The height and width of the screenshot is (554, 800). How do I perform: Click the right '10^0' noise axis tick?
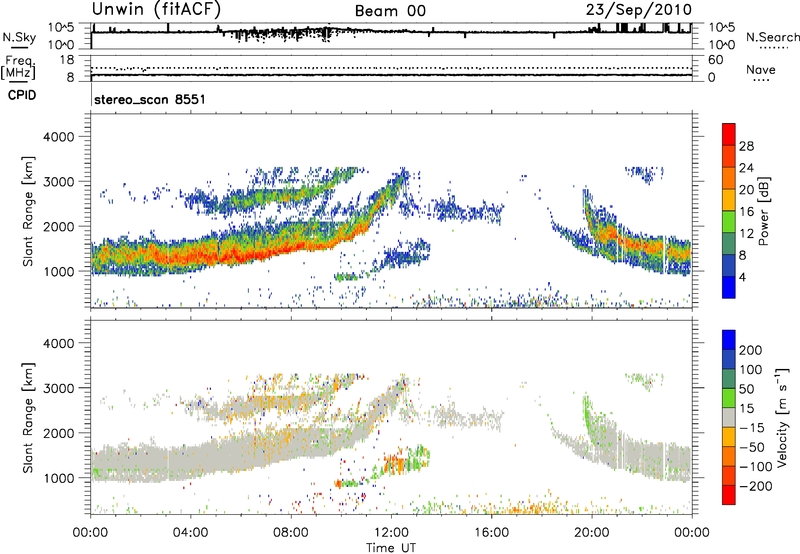pos(722,45)
